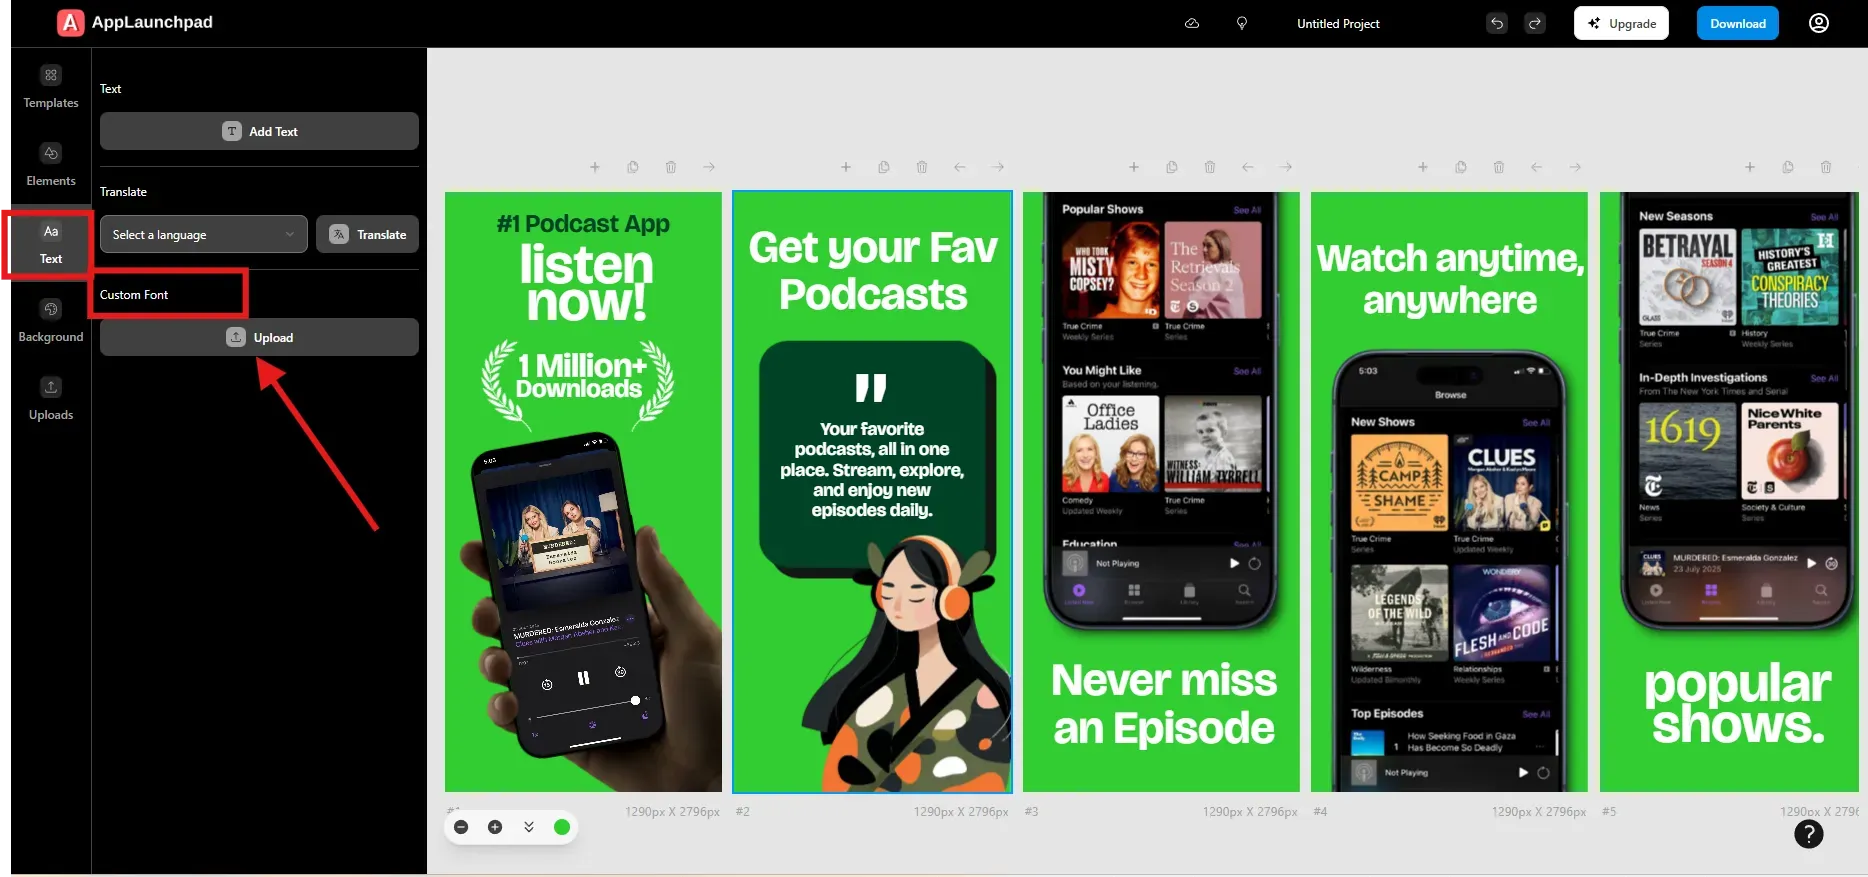Select the listen now! headline text
This screenshot has height=877, width=1868.
(586, 283)
